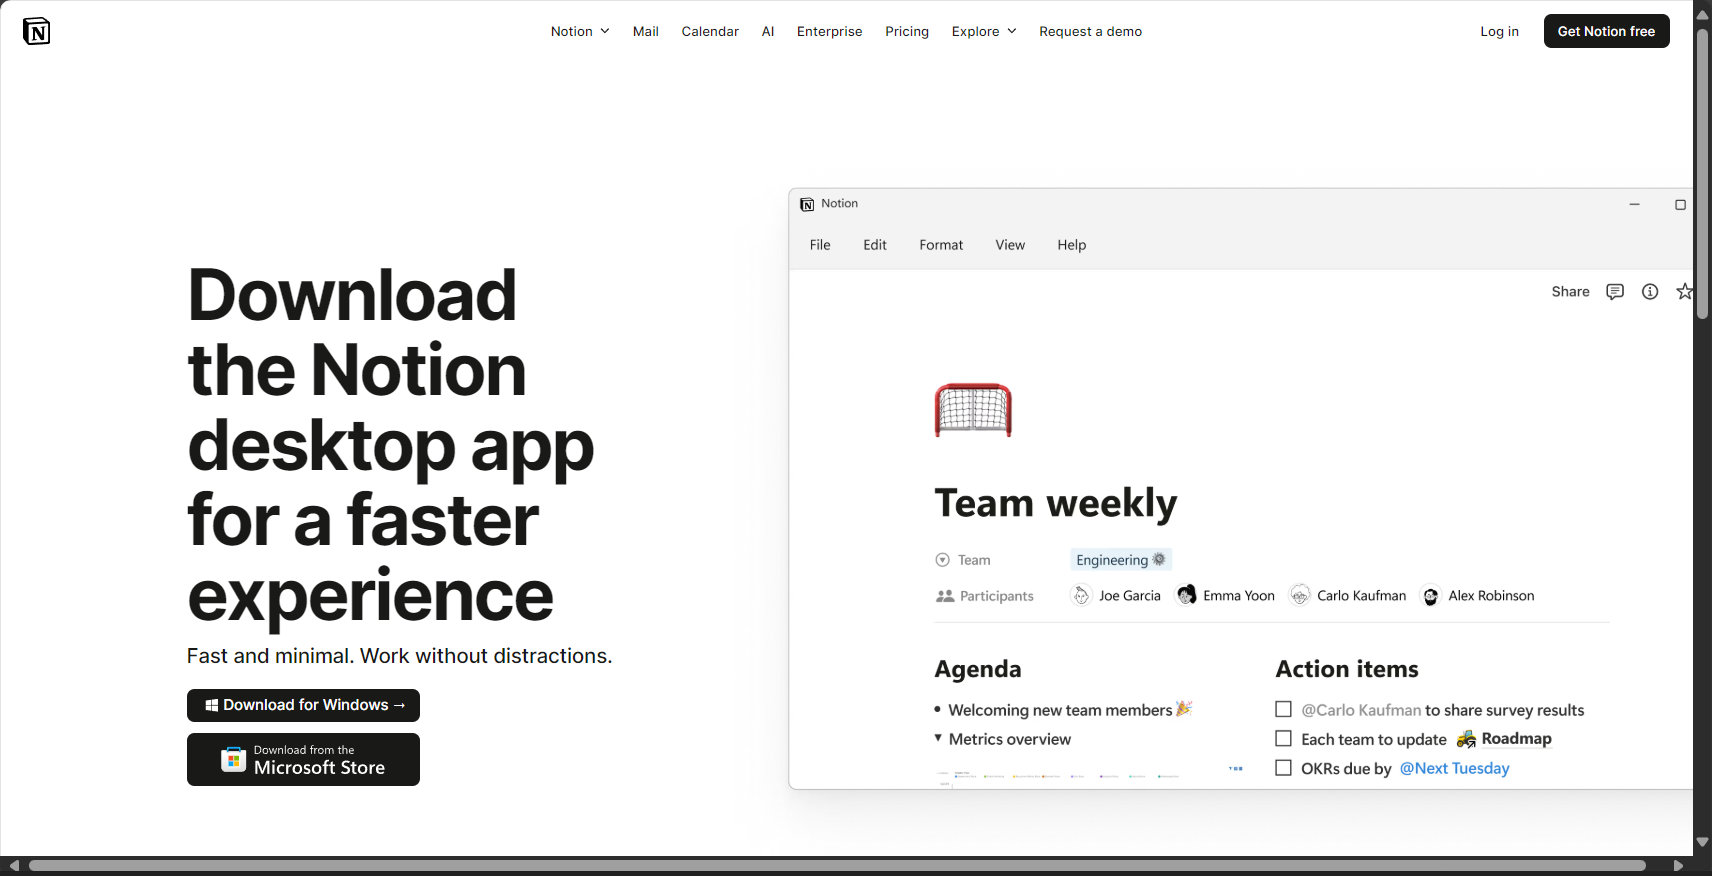
Task: Click the Microsoft Store bag icon
Action: click(x=233, y=759)
